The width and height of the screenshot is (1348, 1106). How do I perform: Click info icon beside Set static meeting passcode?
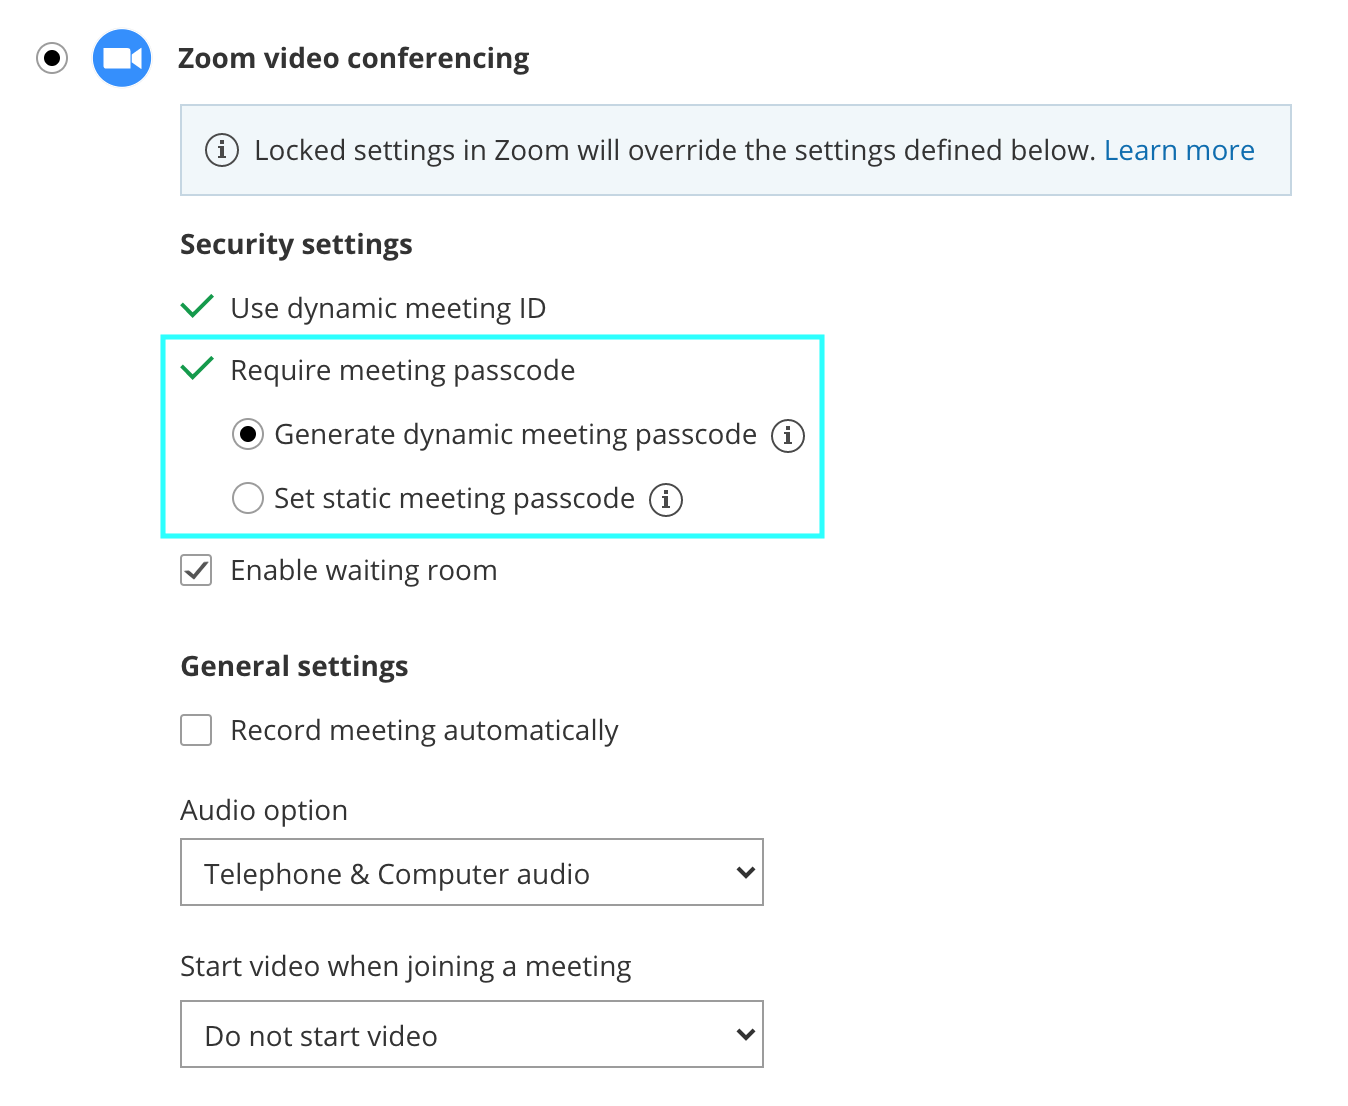[666, 499]
